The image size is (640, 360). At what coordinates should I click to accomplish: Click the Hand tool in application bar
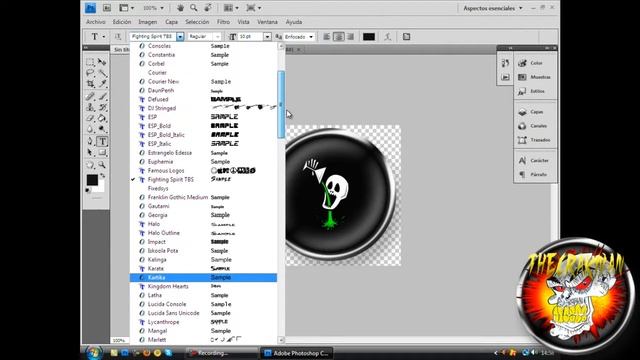coord(180,8)
